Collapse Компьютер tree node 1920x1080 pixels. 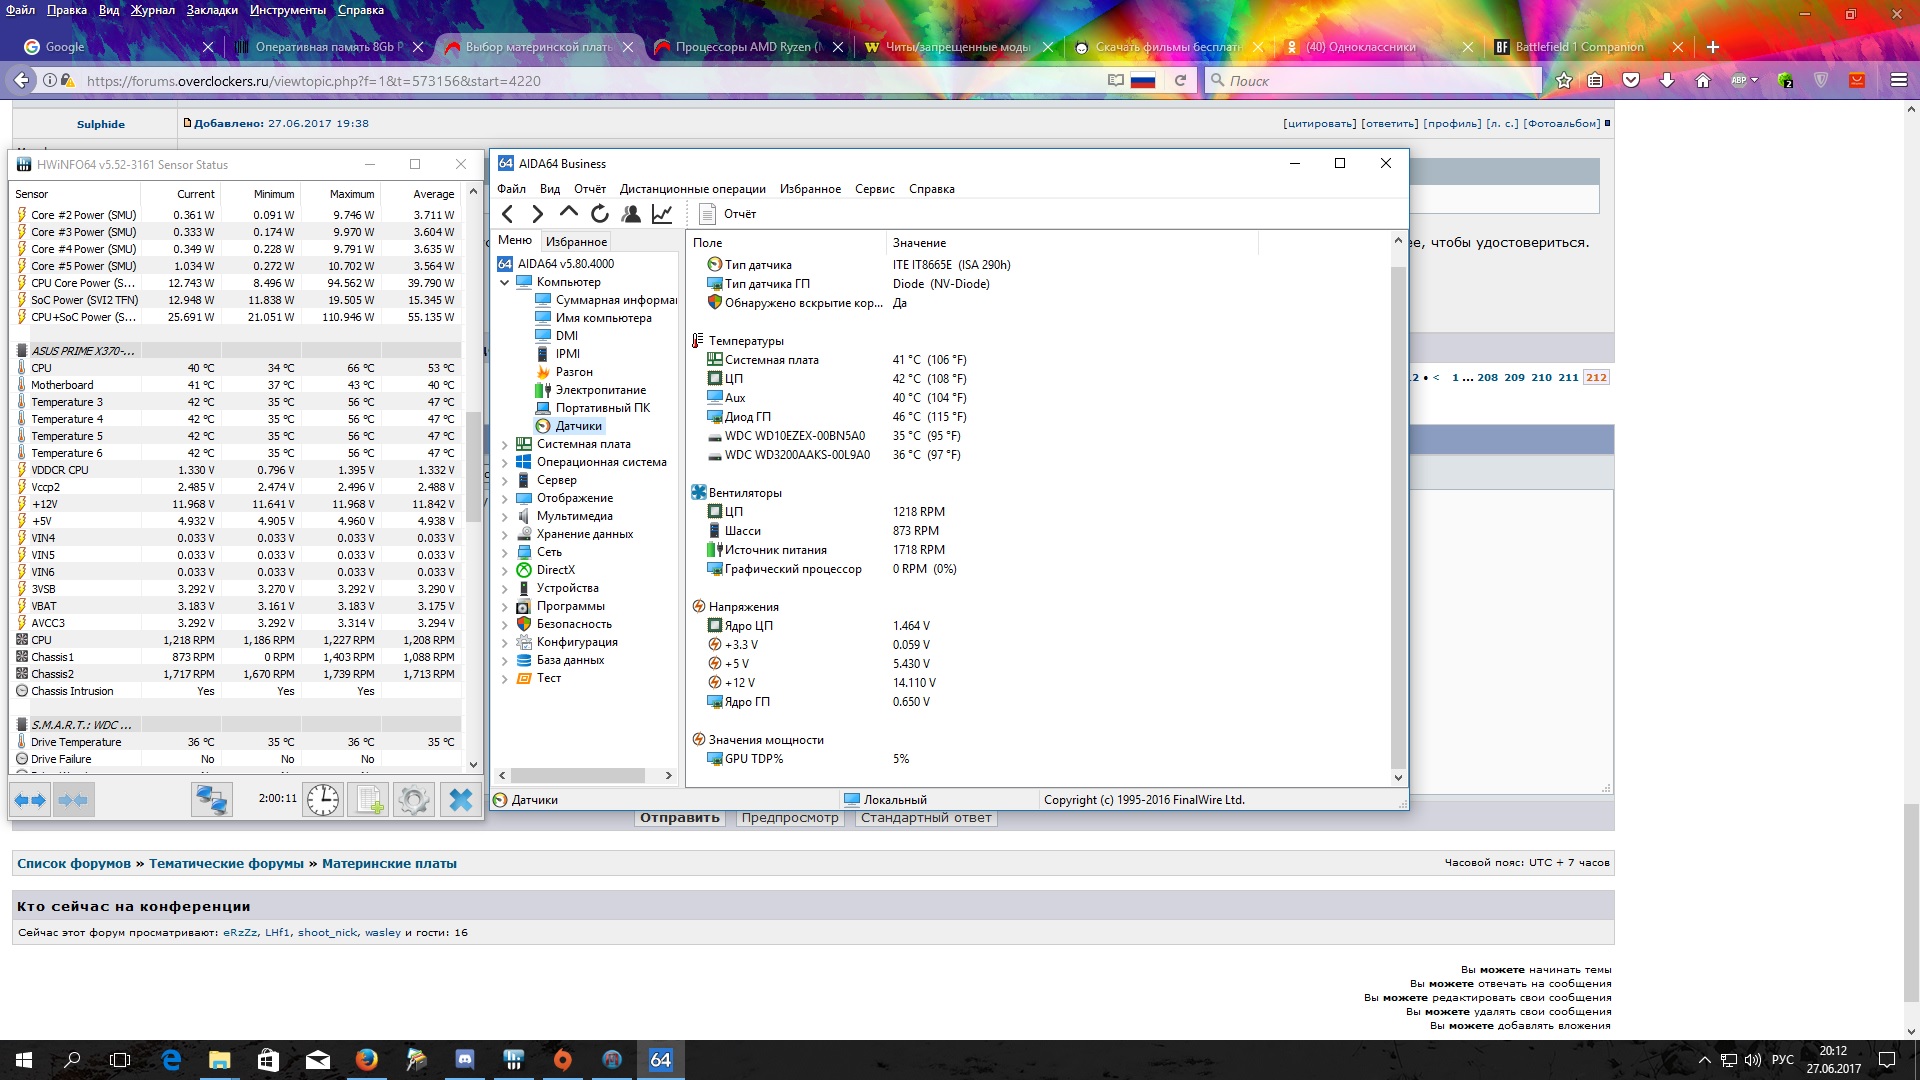tap(504, 282)
